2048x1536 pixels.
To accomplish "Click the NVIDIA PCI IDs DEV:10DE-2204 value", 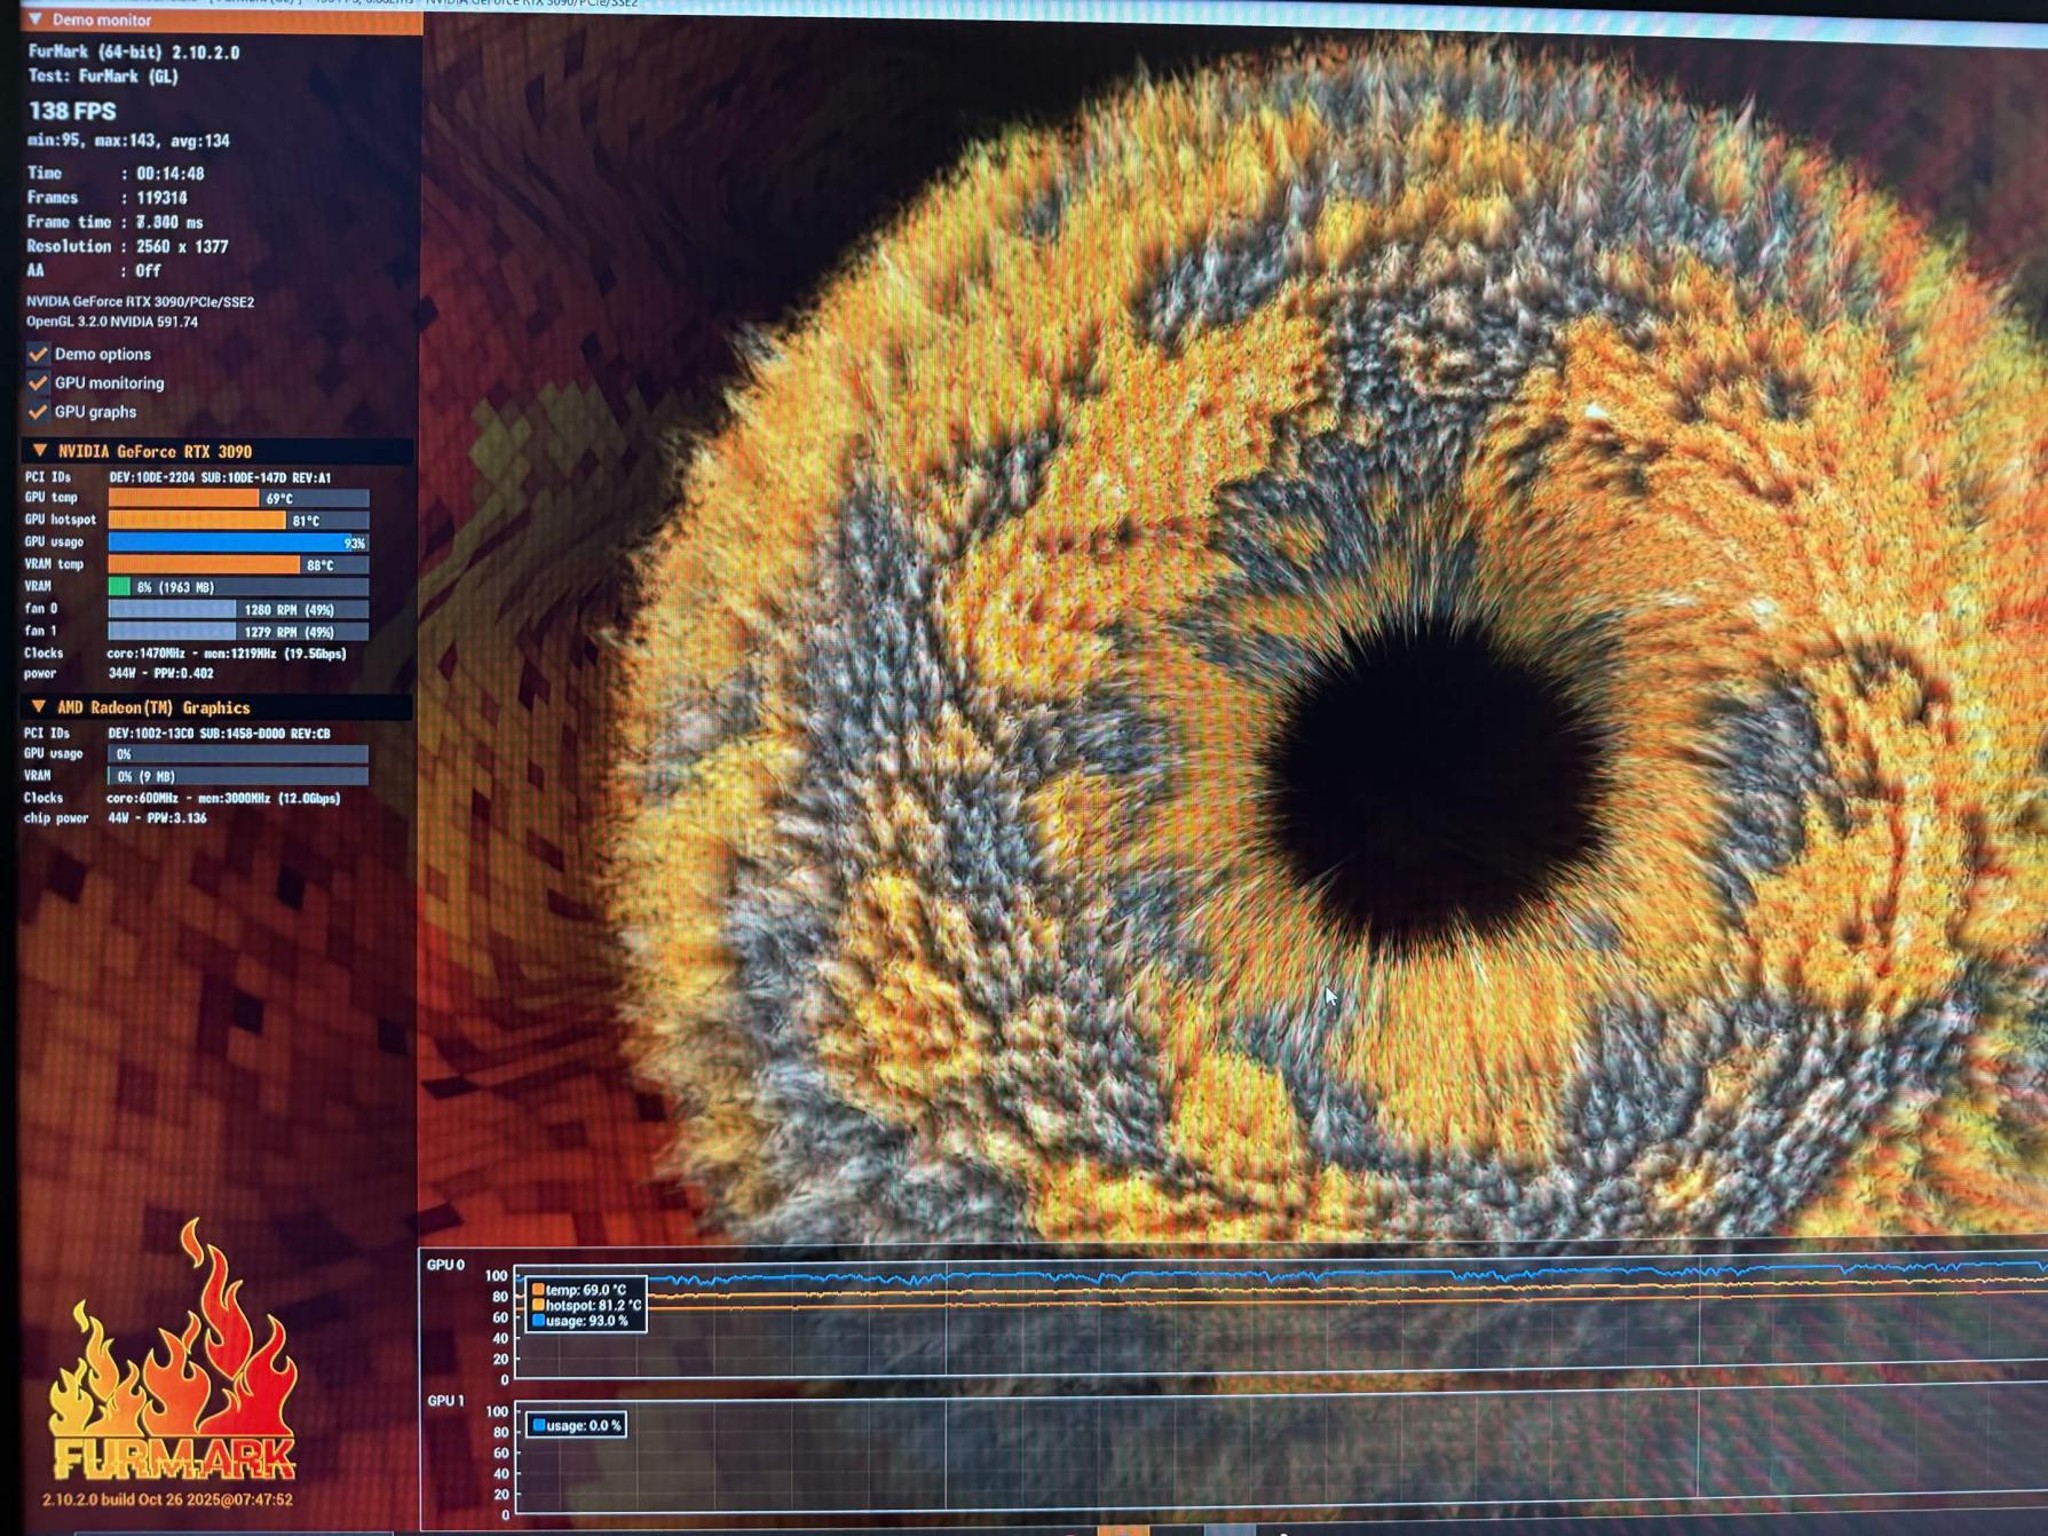I will (220, 478).
